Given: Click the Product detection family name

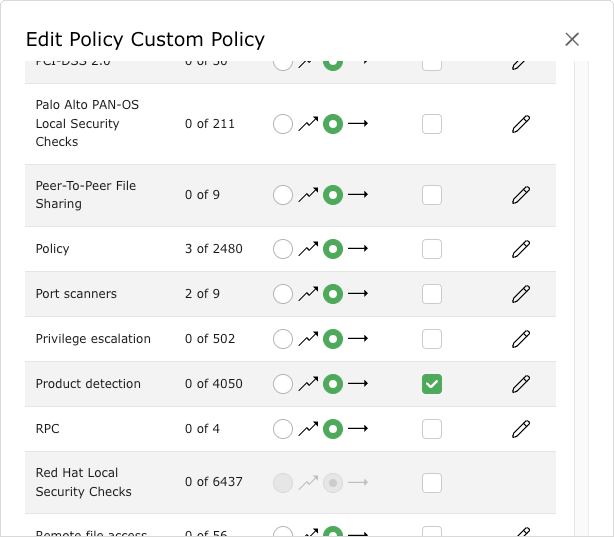Looking at the screenshot, I should tap(88, 384).
